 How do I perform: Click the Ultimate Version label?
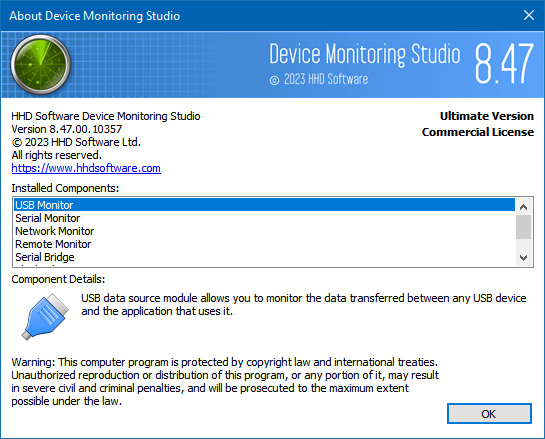pyautogui.click(x=487, y=116)
